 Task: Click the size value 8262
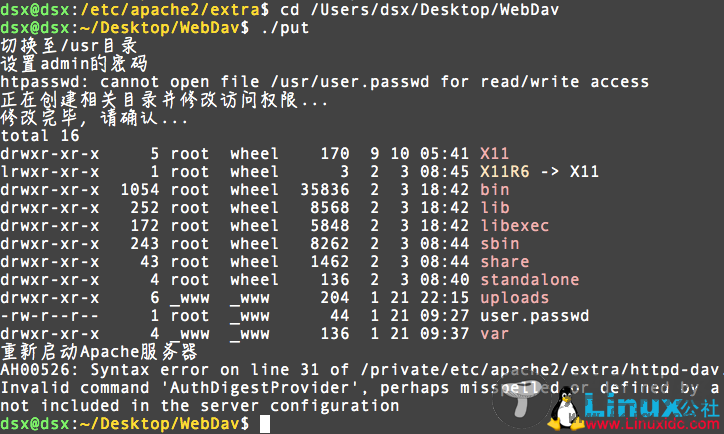point(329,243)
